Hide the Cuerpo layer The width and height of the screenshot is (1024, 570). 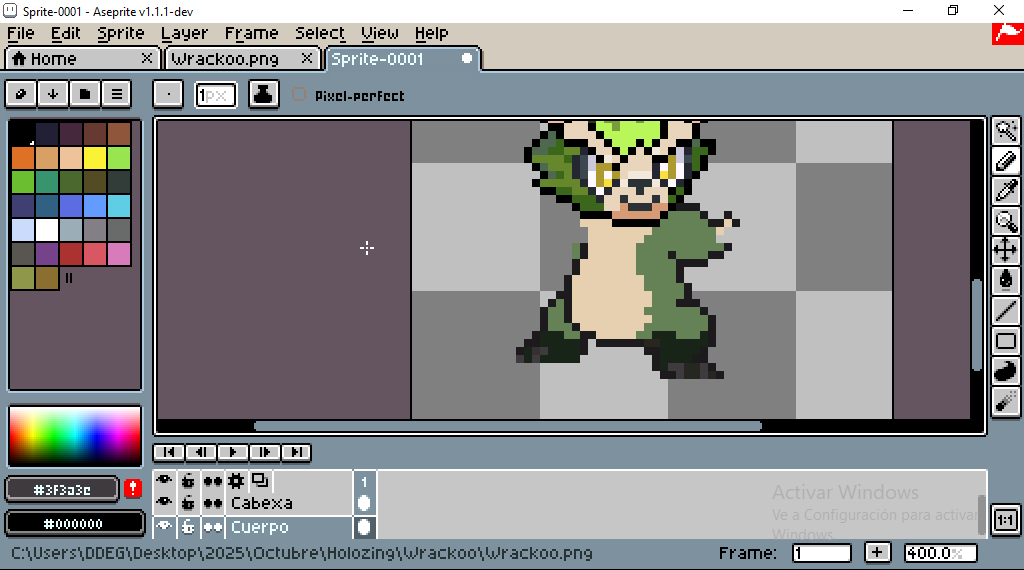164,526
